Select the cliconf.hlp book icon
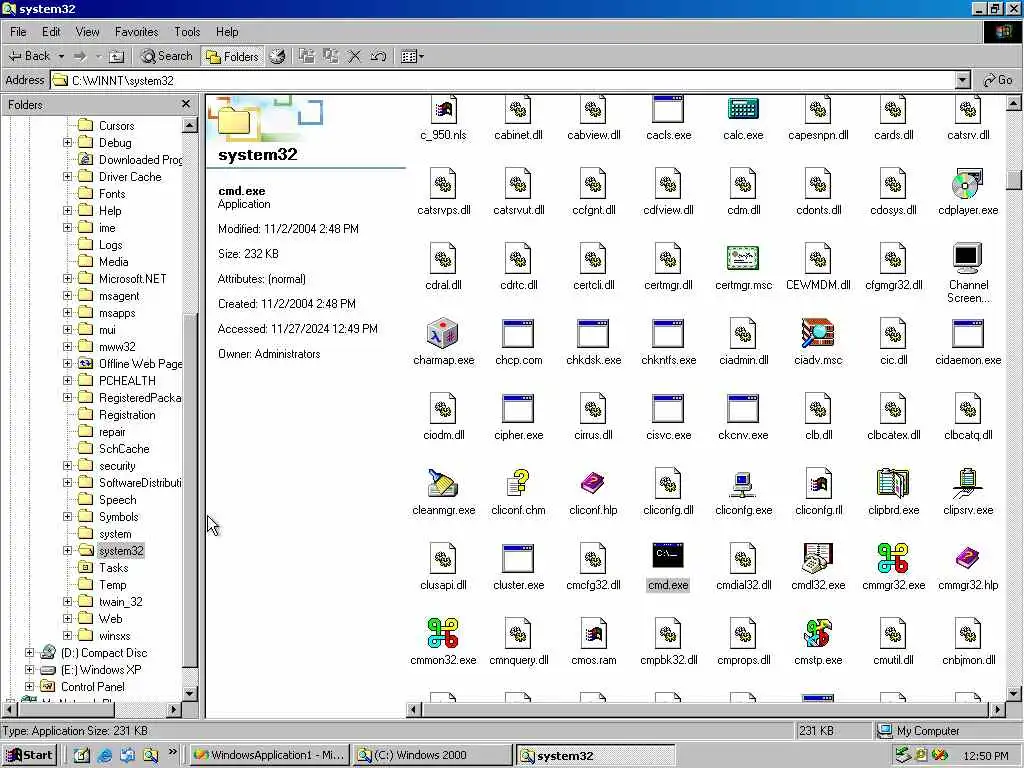Screen dimensions: 1024x768 tap(593, 483)
